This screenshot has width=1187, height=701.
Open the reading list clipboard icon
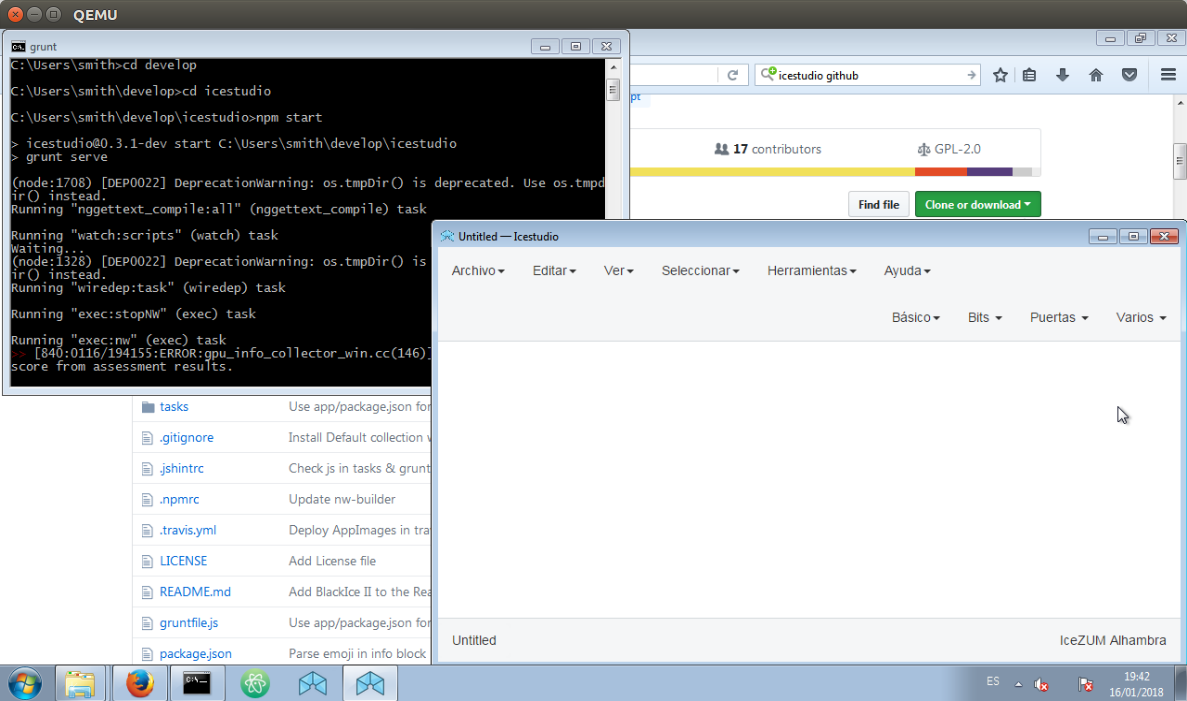pyautogui.click(x=1029, y=74)
